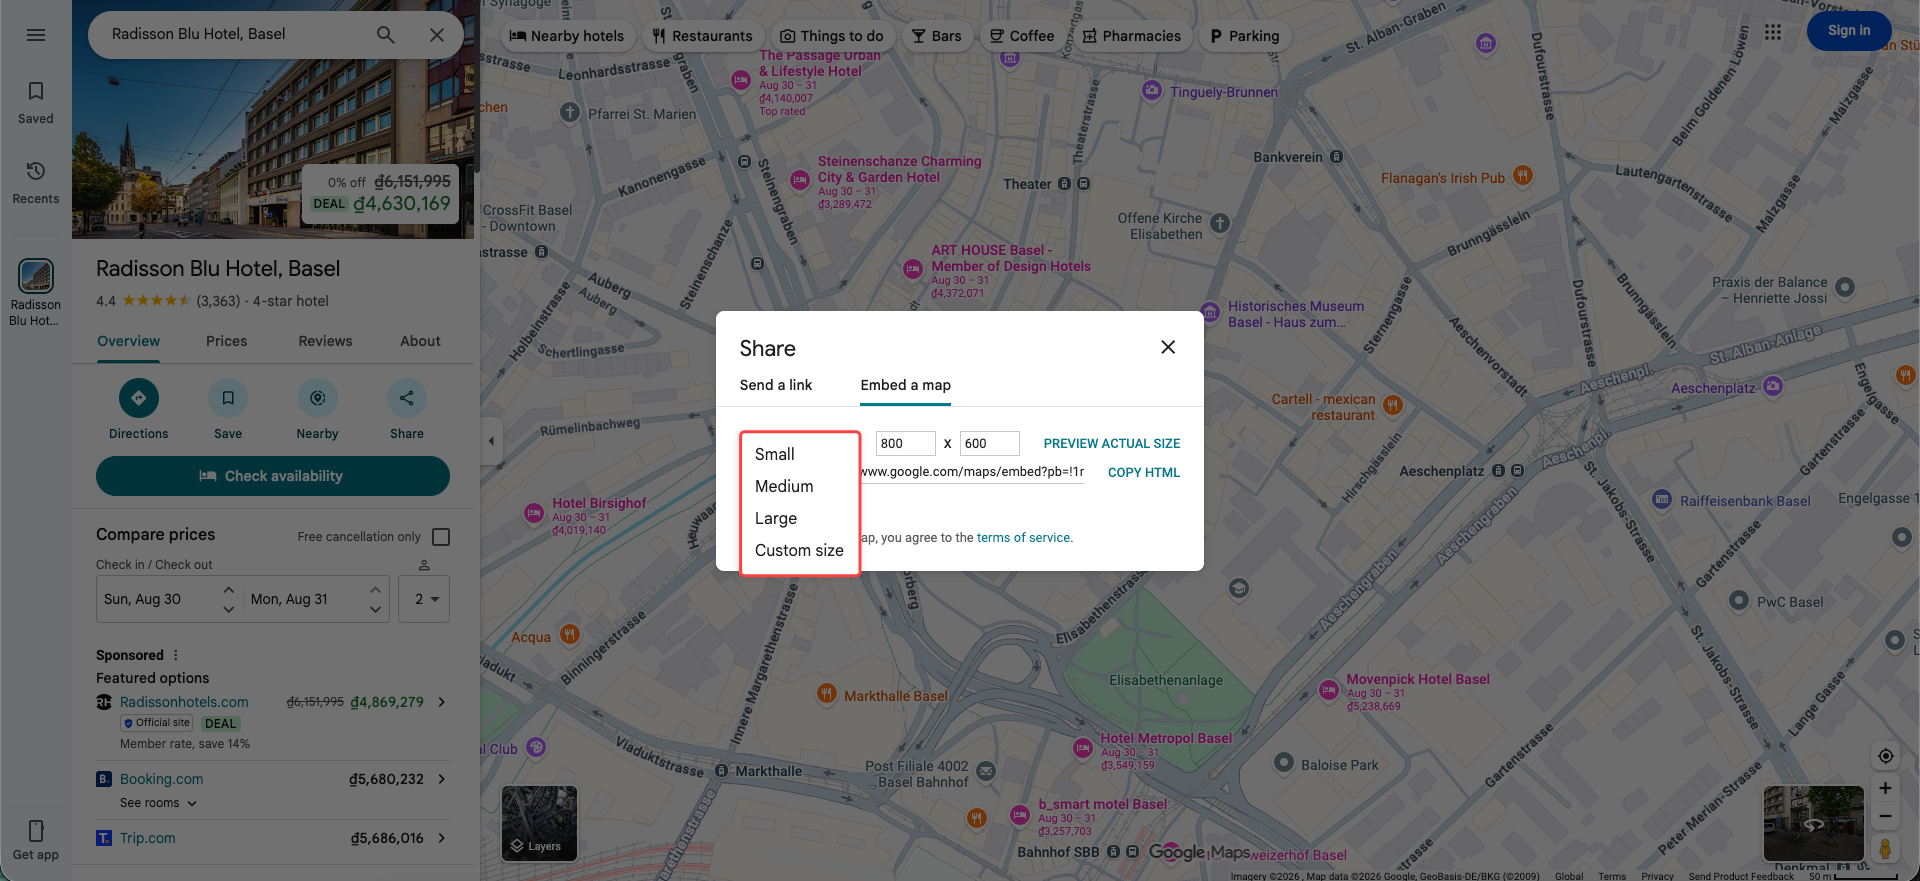Expand Radissonhotels.com price option arrow
1920x881 pixels.
442,702
